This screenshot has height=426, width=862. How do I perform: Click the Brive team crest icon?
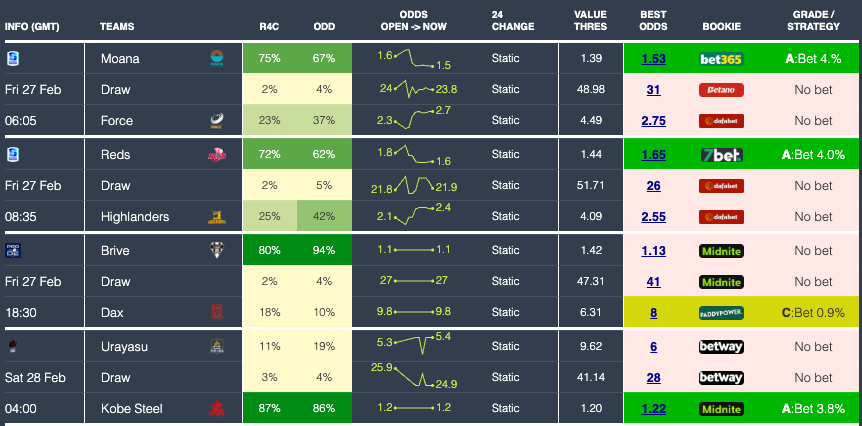coord(216,250)
